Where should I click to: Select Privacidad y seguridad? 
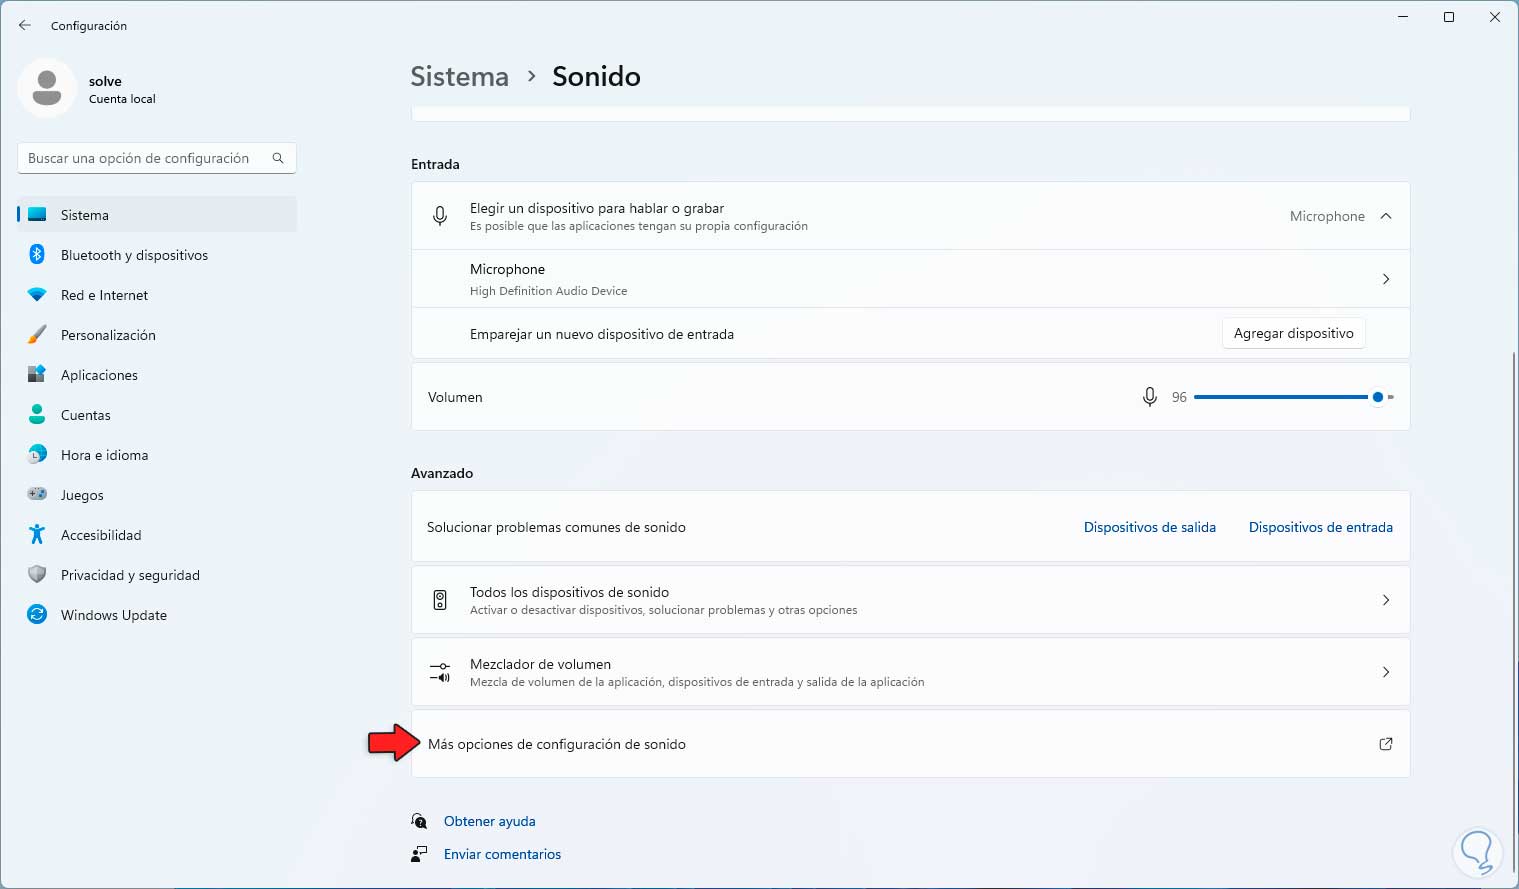[130, 575]
